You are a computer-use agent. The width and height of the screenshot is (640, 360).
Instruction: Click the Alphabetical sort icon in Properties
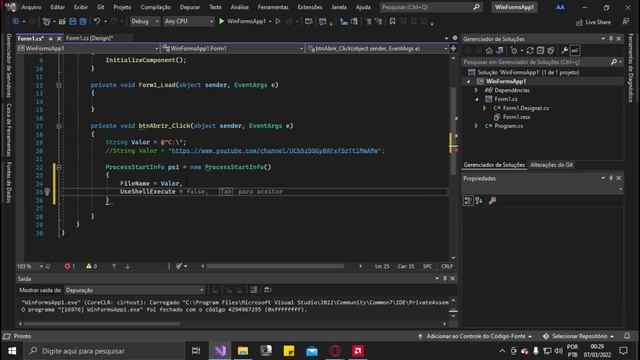pyautogui.click(x=479, y=200)
